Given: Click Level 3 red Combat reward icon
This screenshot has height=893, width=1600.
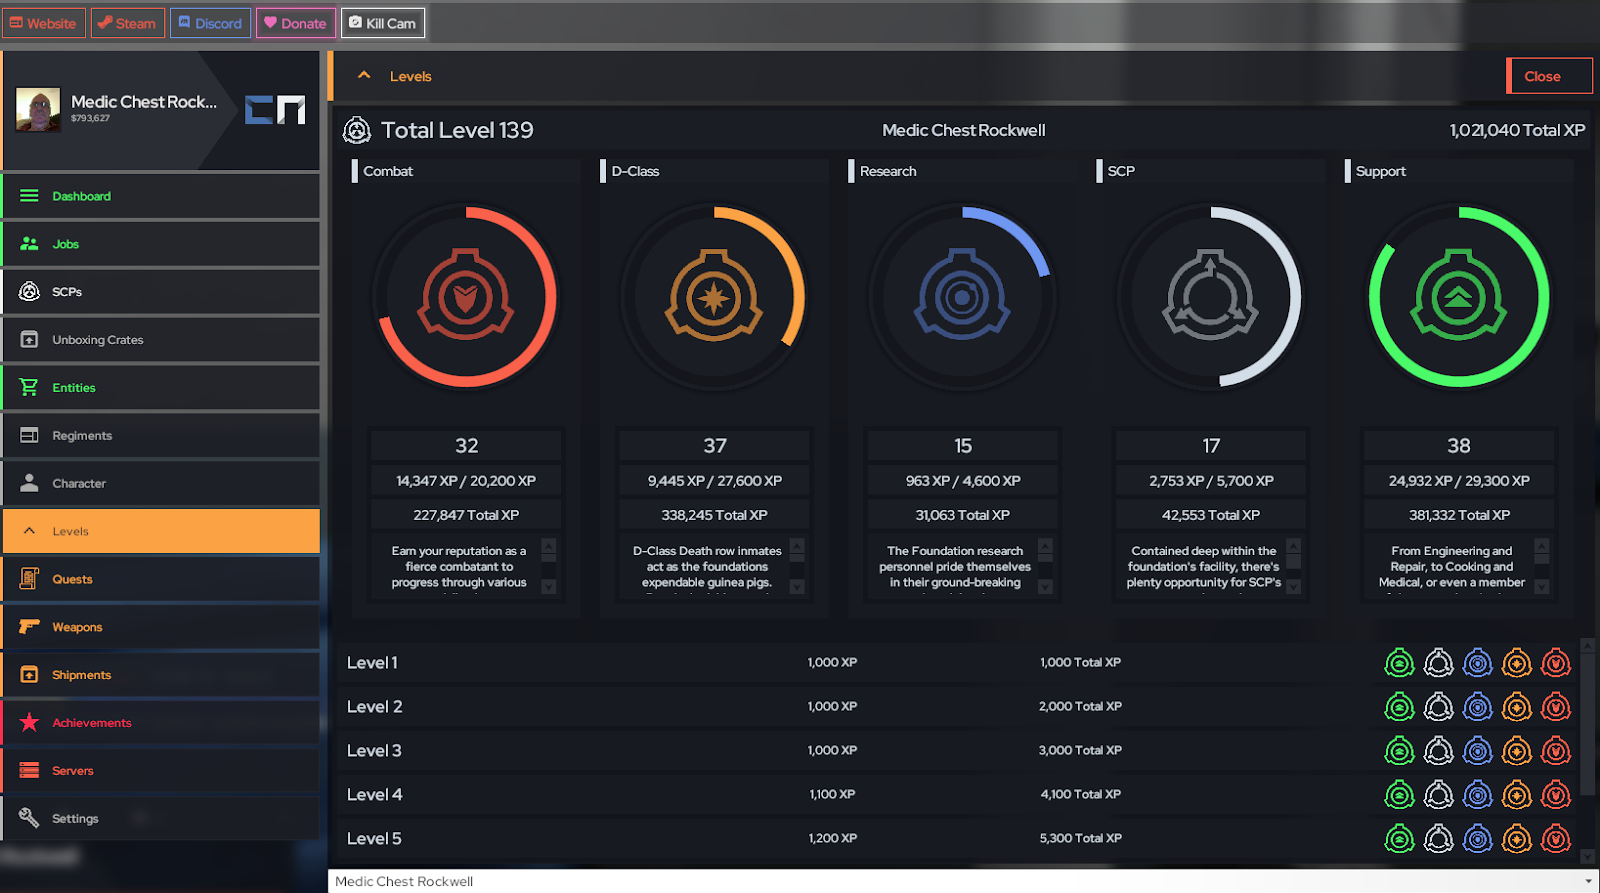Looking at the screenshot, I should coord(1556,751).
